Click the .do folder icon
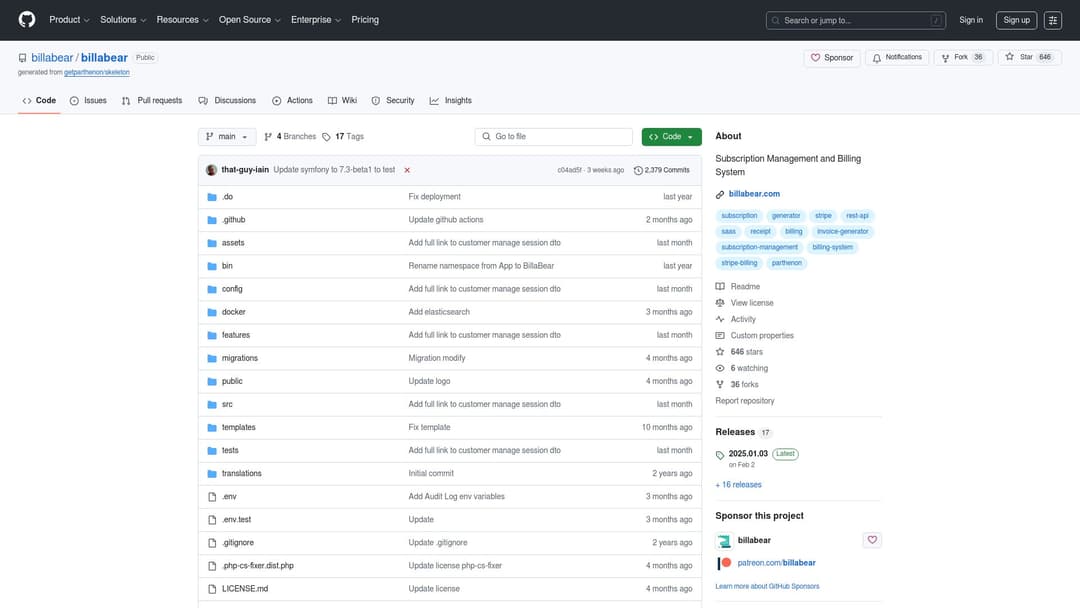 212,197
